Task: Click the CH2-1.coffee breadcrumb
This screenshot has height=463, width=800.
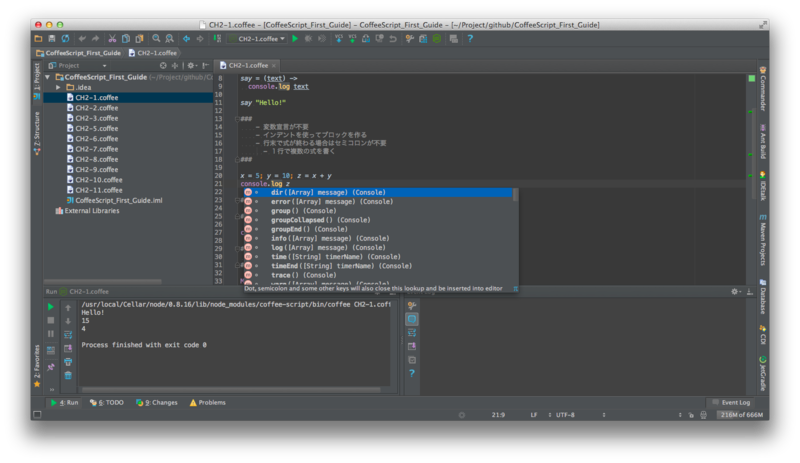Action: click(x=153, y=53)
